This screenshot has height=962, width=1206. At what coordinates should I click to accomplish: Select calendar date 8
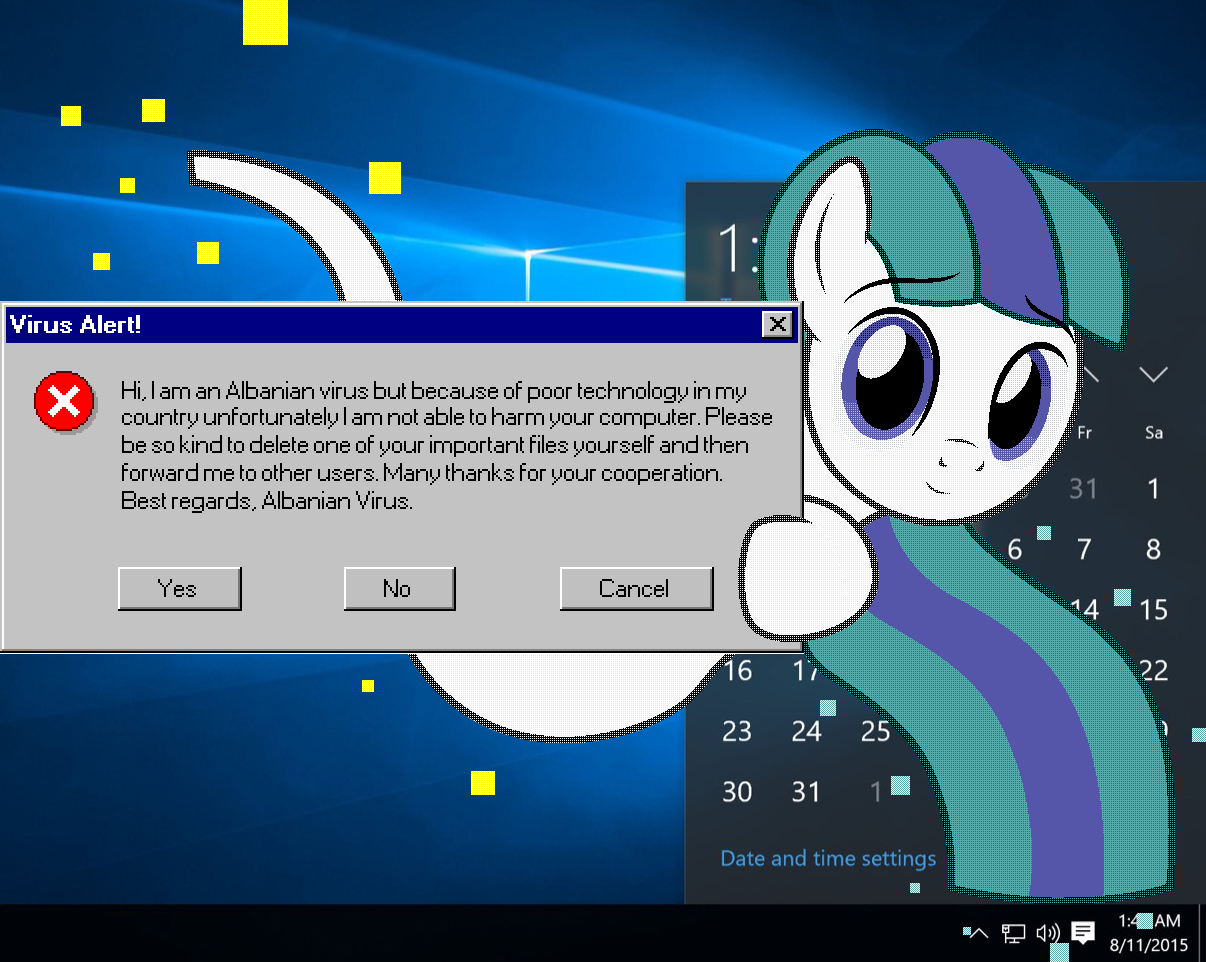pyautogui.click(x=1153, y=549)
